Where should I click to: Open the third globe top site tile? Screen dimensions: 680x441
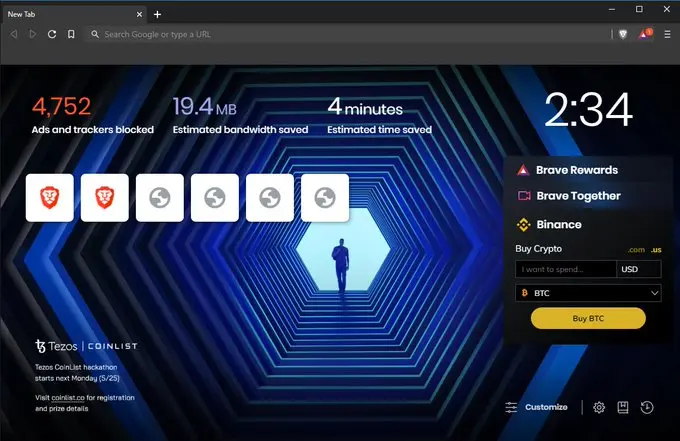pos(270,198)
